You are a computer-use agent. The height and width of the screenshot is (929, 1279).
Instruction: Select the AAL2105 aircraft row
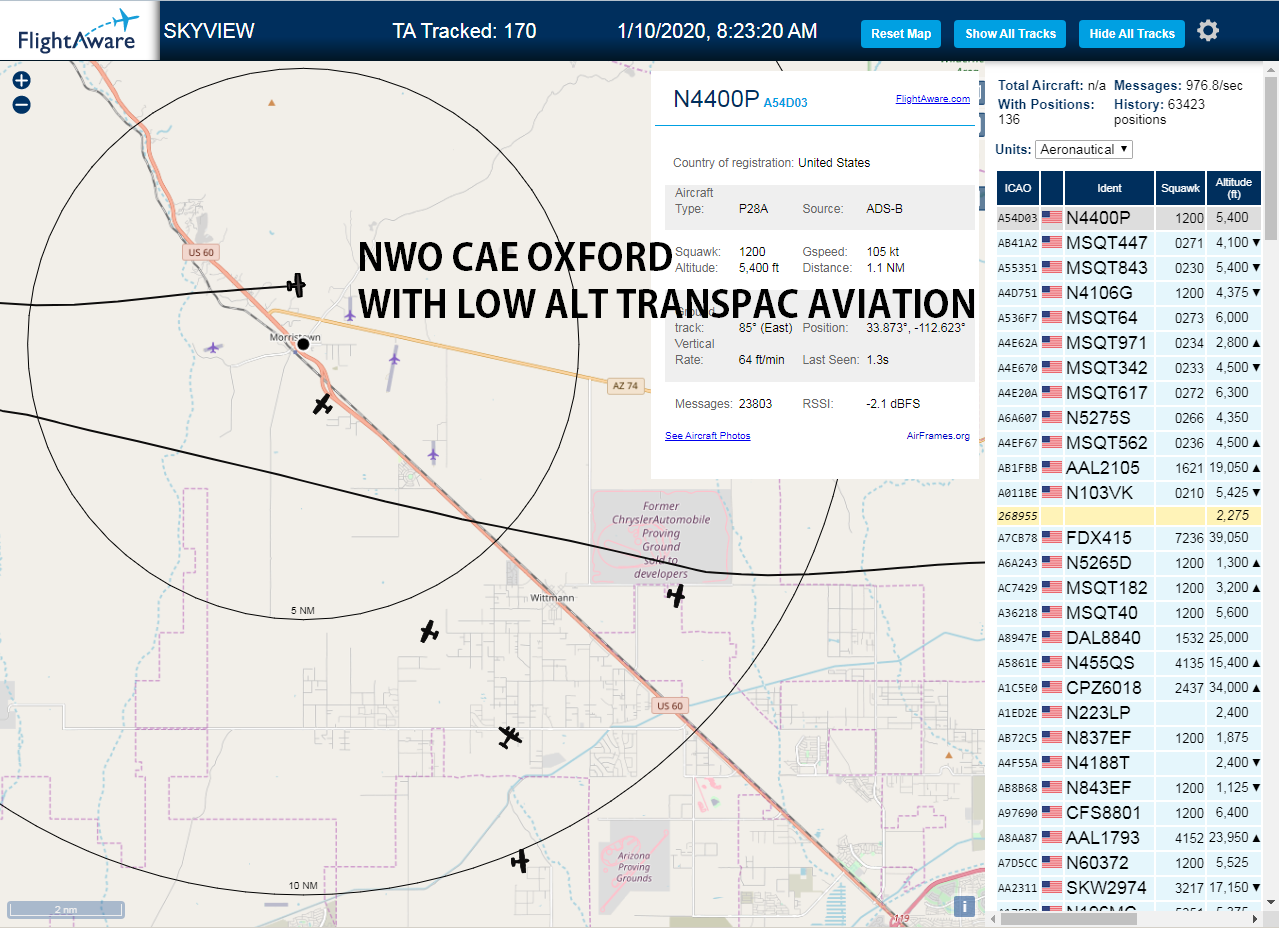[1129, 467]
